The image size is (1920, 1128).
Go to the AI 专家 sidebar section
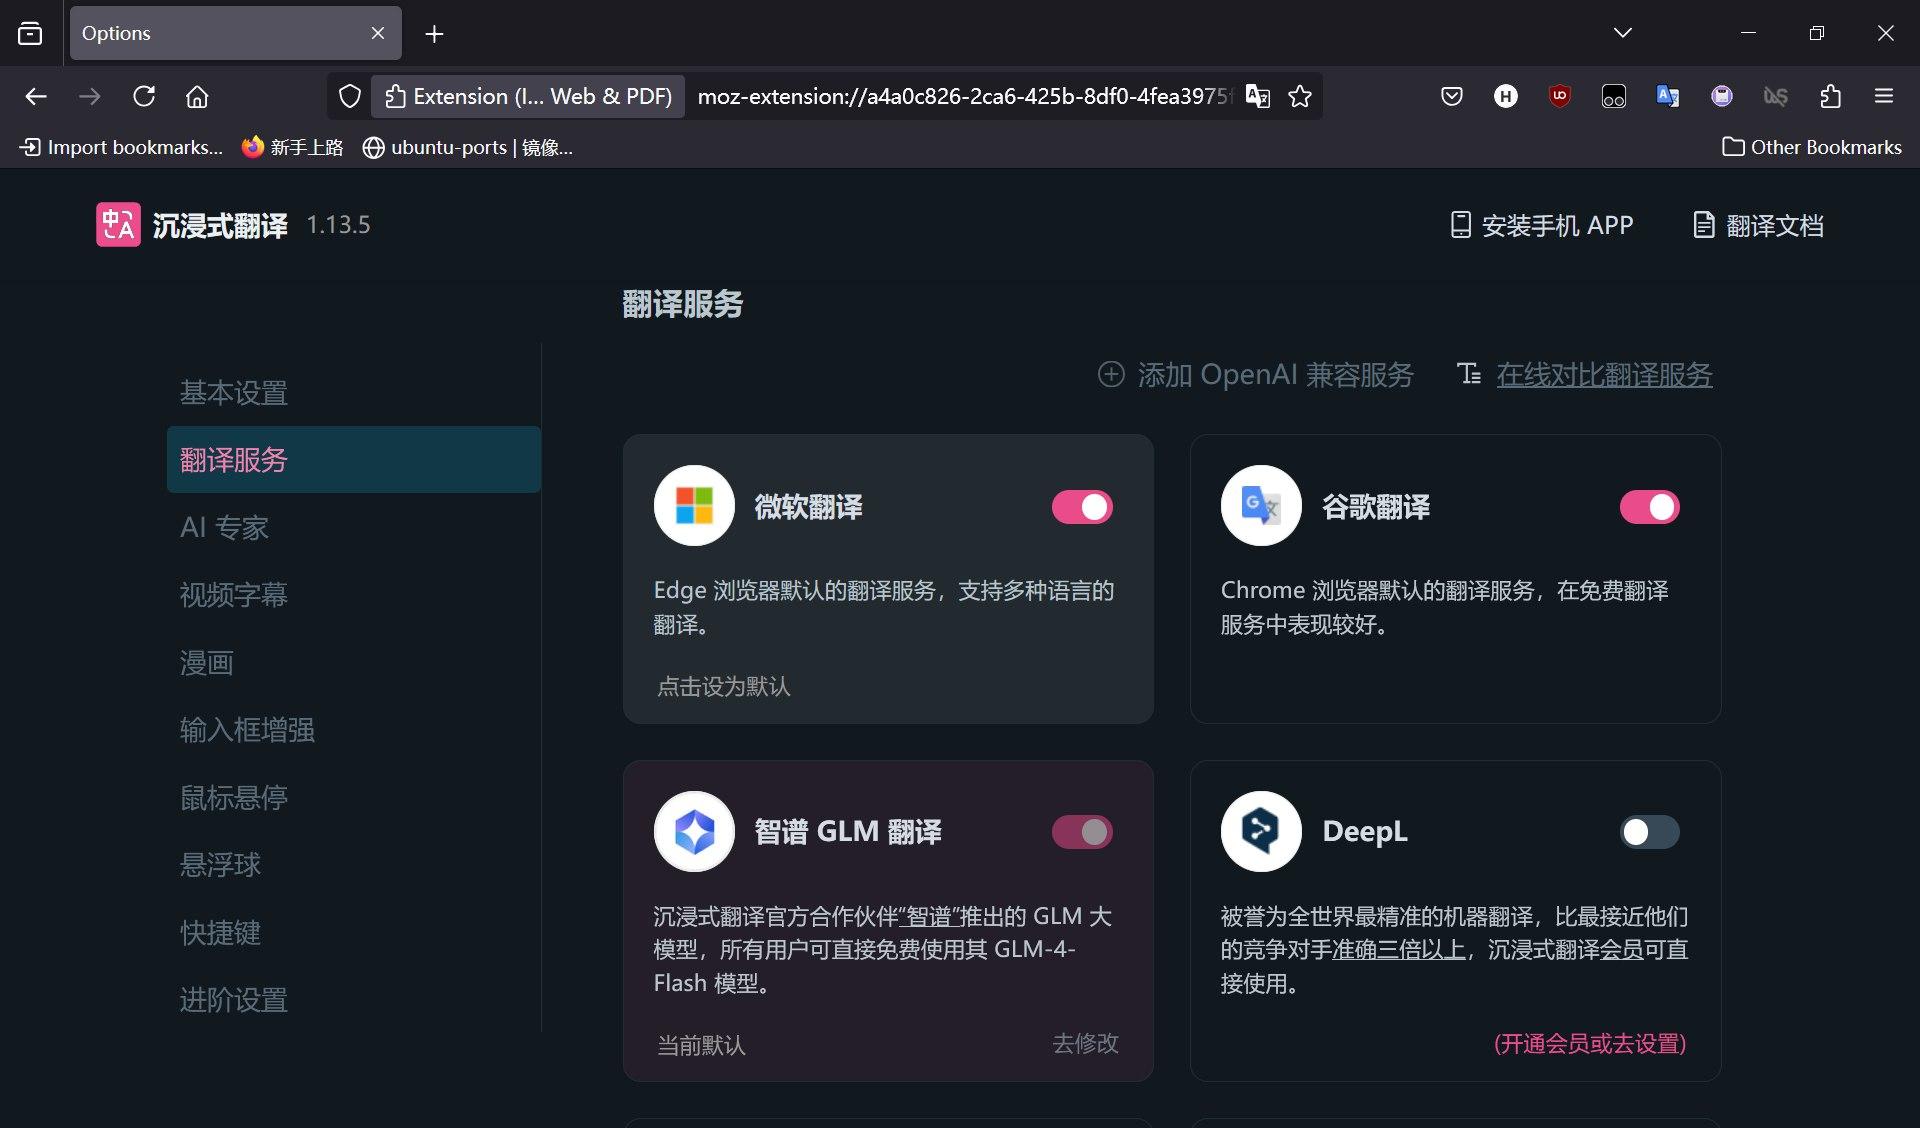(x=224, y=527)
